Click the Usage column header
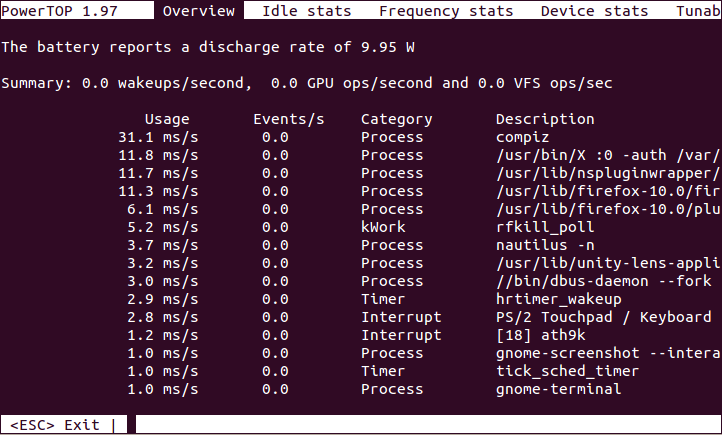 coord(166,119)
